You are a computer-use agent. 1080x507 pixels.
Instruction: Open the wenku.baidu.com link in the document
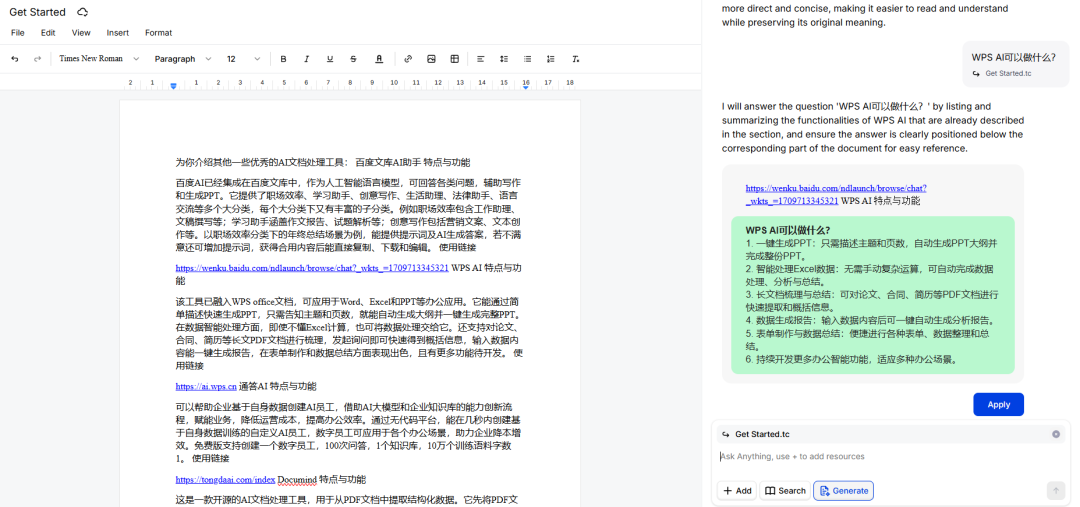312,268
